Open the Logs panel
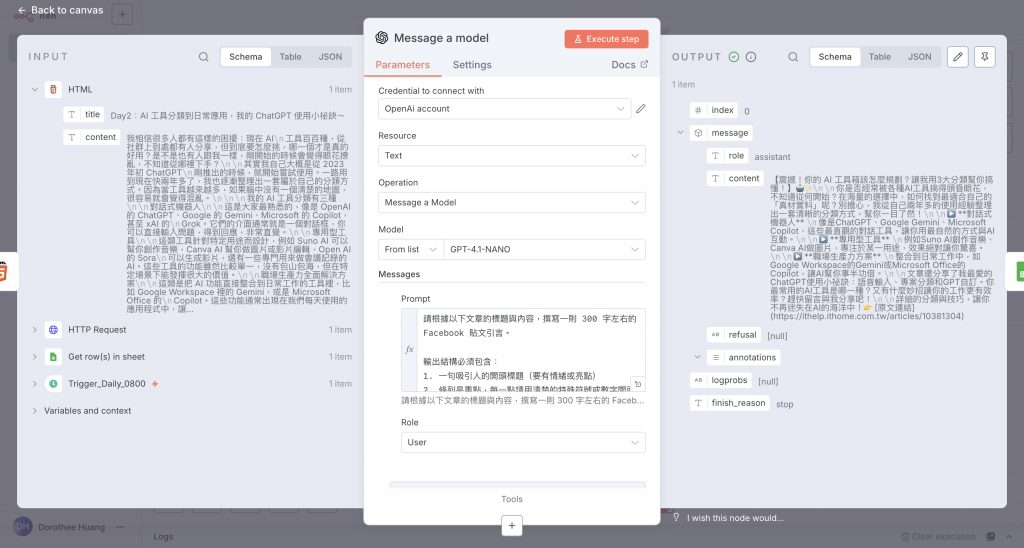Image resolution: width=1024 pixels, height=548 pixels. (163, 537)
